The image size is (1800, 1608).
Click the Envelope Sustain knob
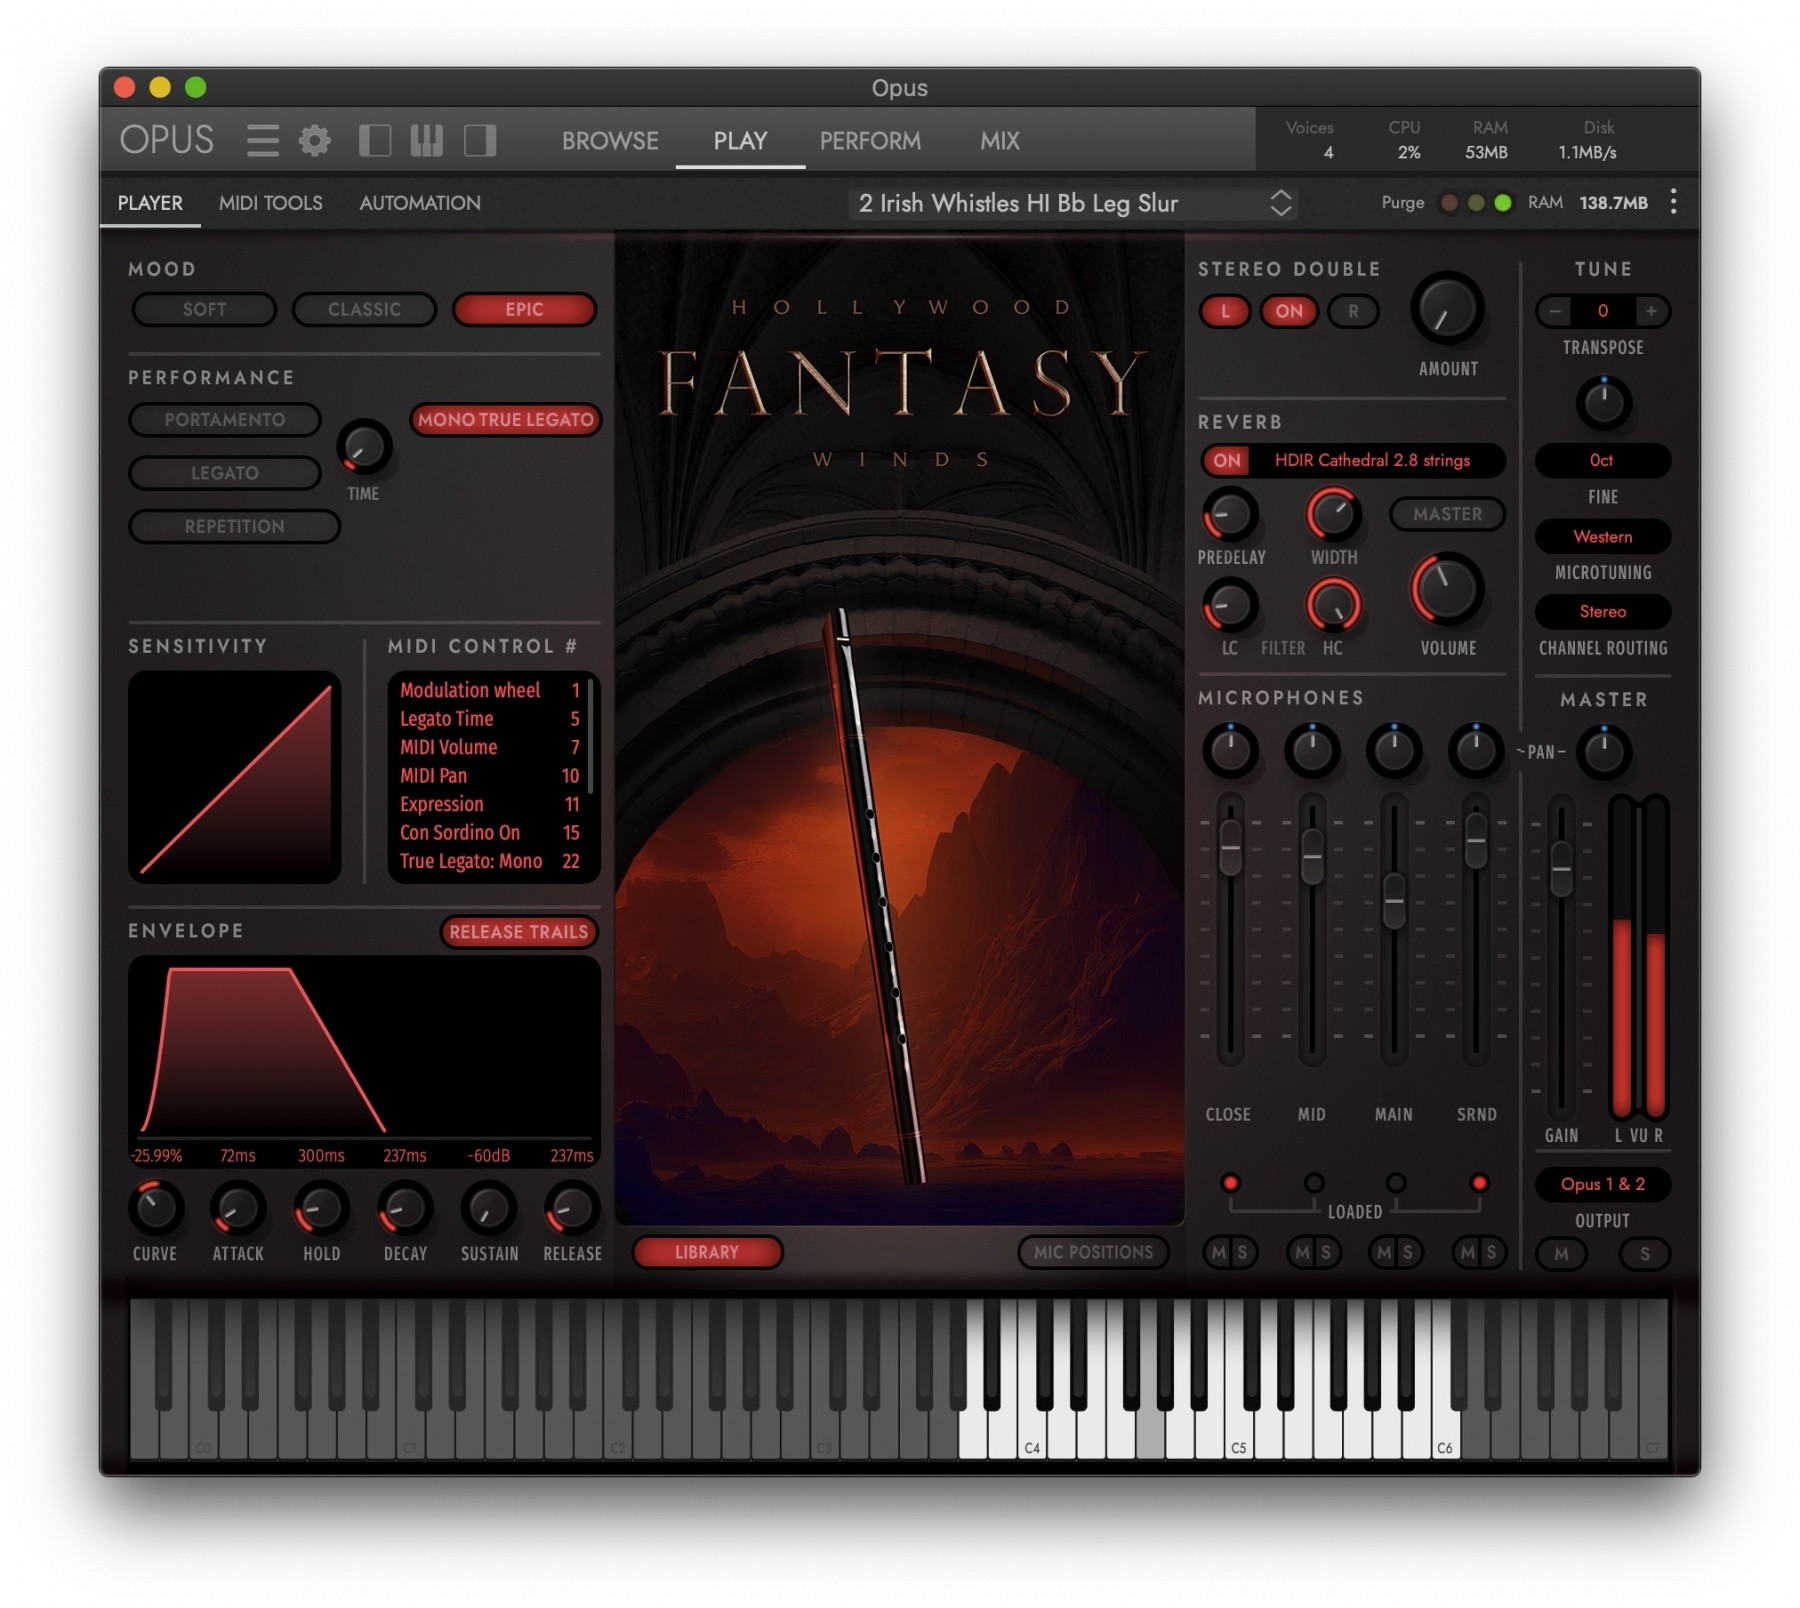click(489, 1208)
